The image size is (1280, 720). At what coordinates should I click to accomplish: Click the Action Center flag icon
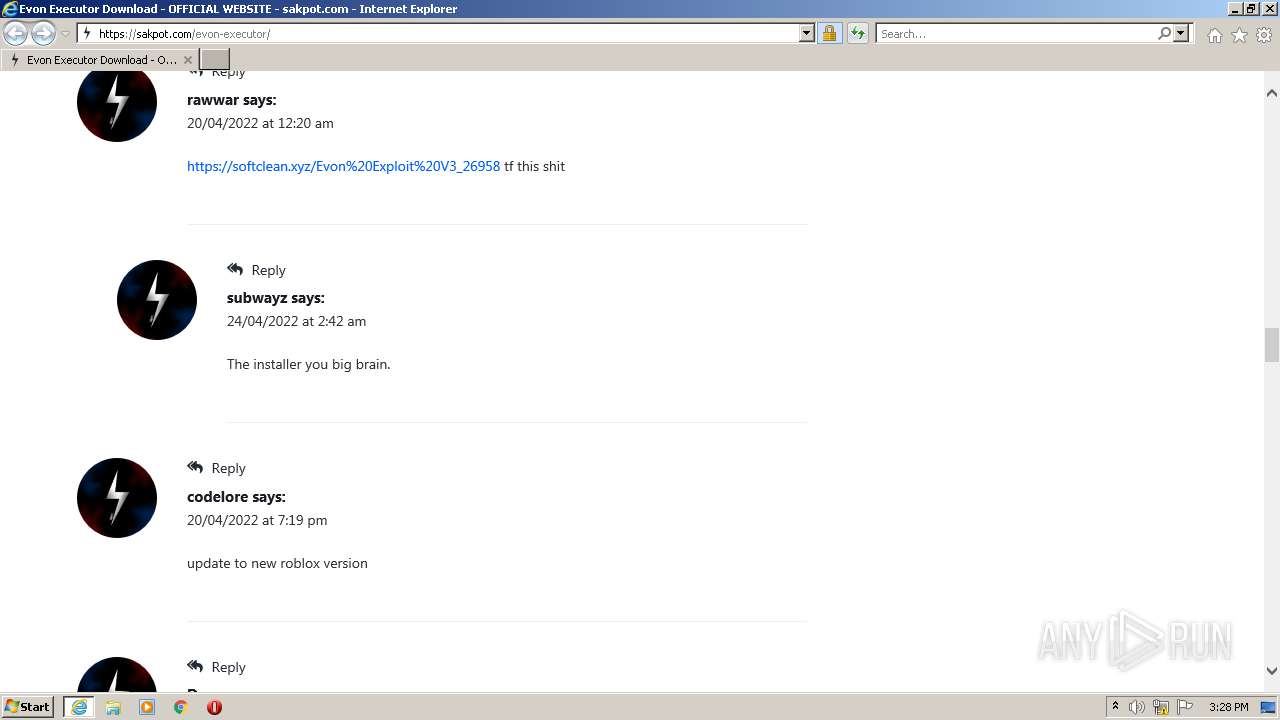coord(1185,707)
